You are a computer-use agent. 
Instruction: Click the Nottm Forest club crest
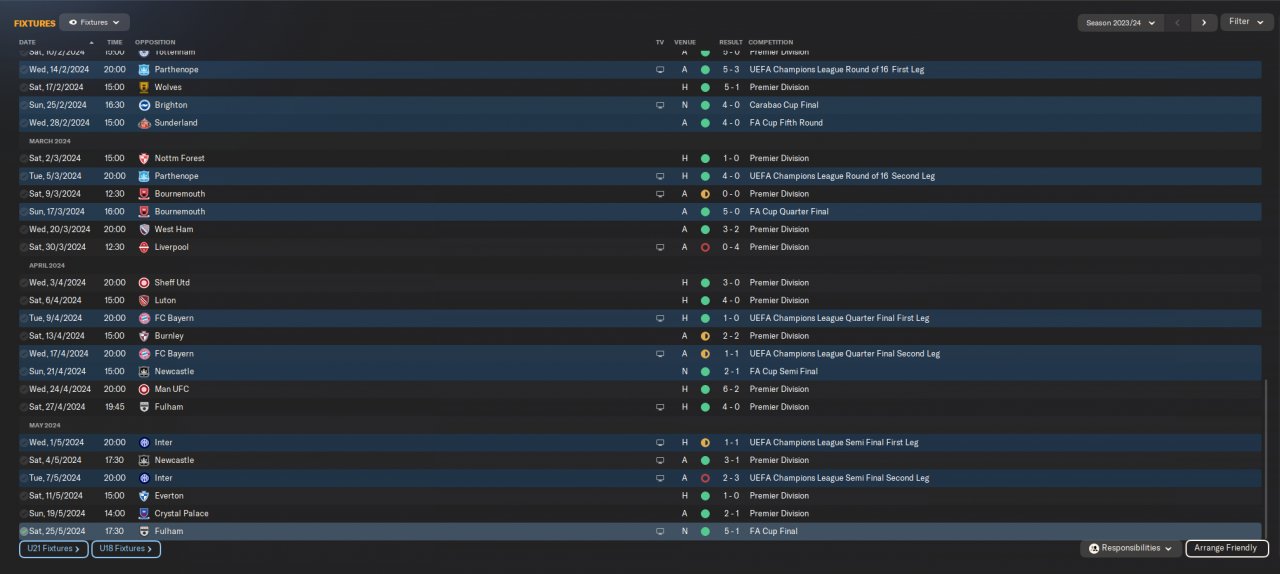pyautogui.click(x=144, y=159)
